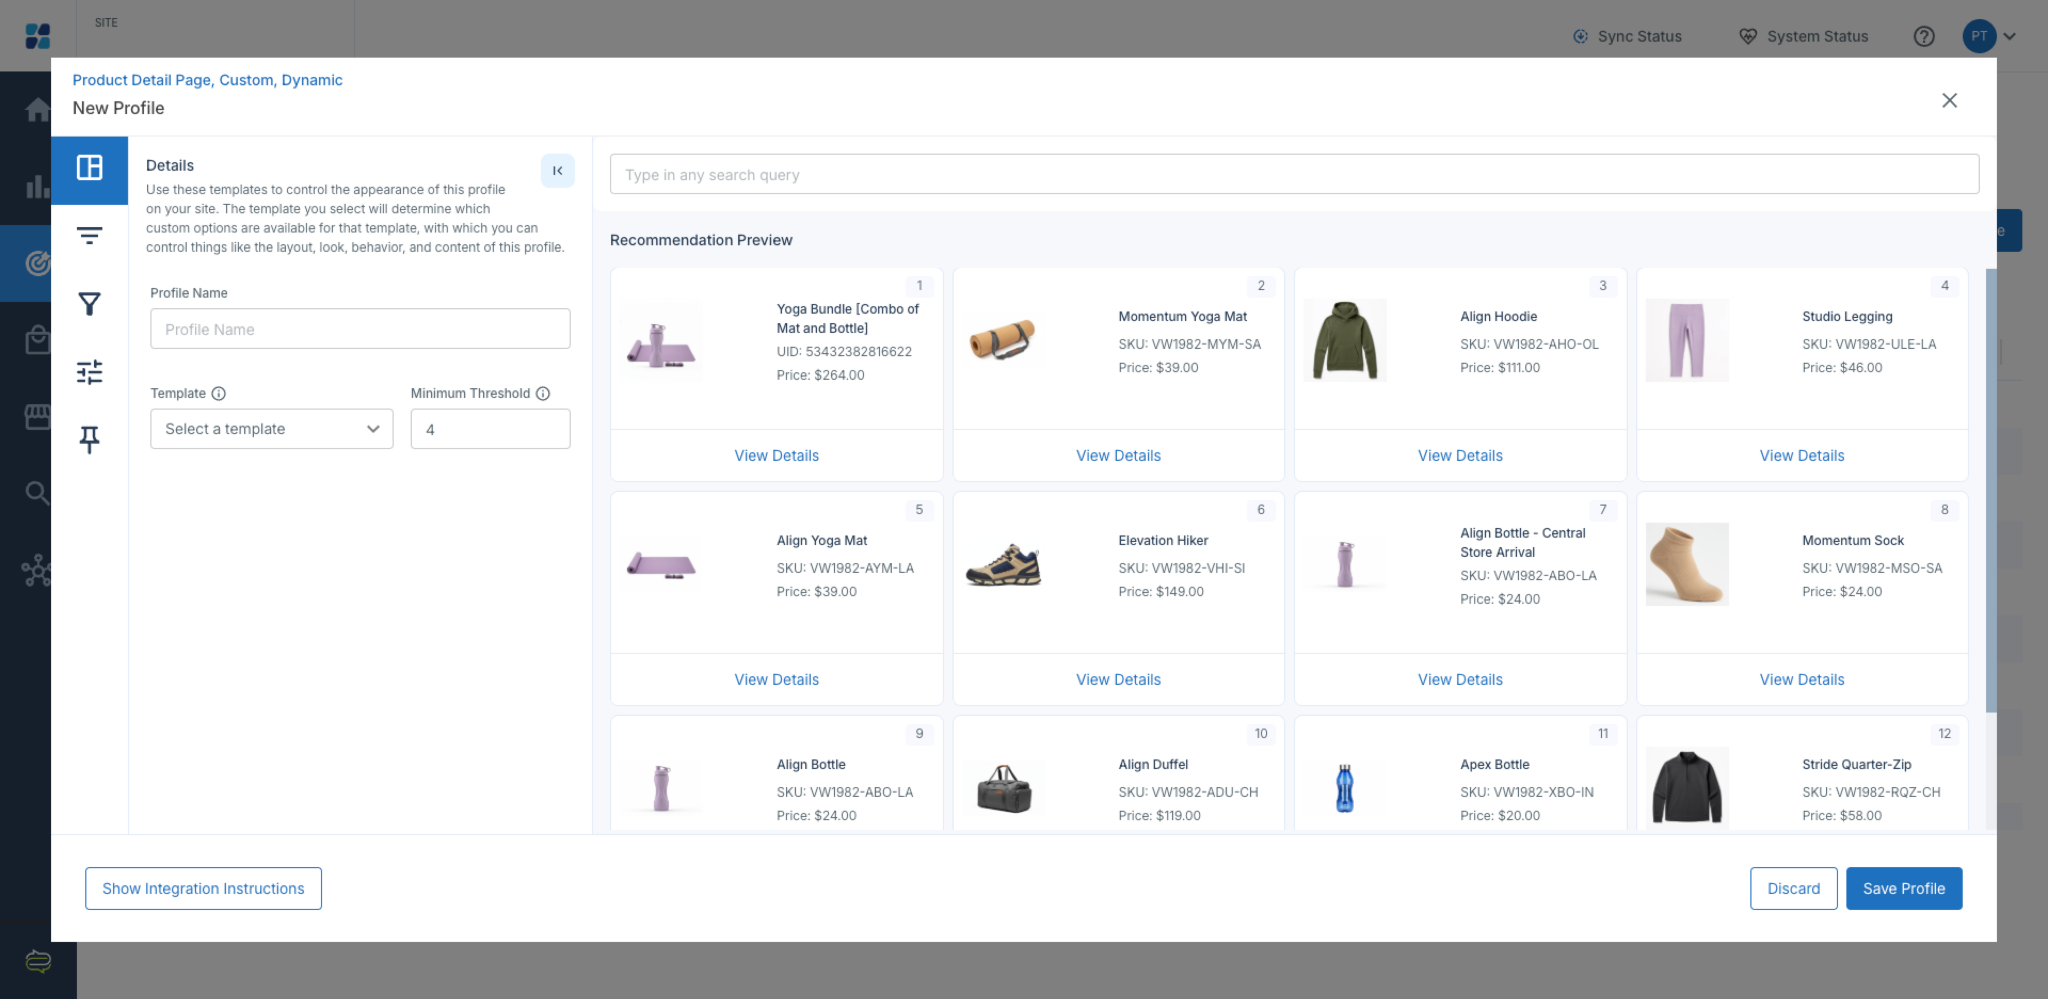View Details for Momentum Yoga Mat
Viewport: 2048px width, 999px height.
tap(1118, 456)
